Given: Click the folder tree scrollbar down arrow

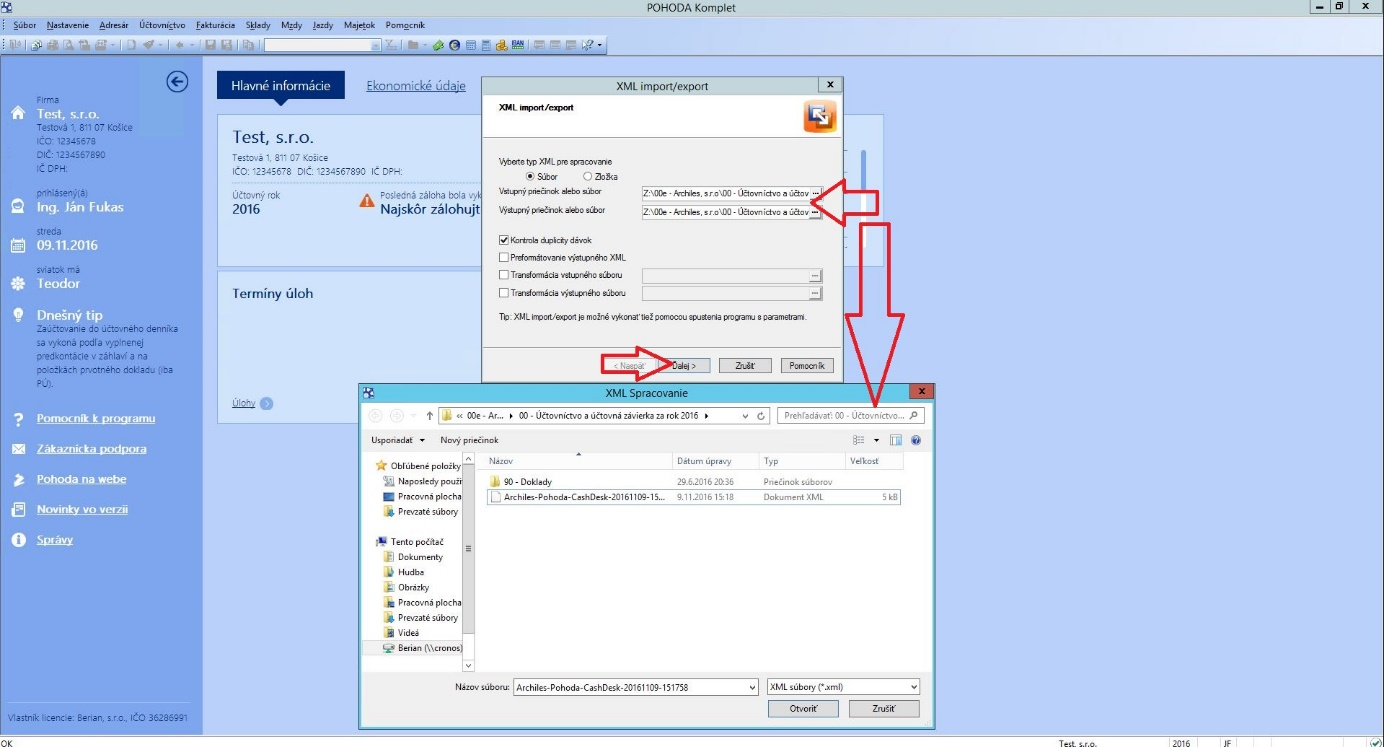Looking at the screenshot, I should 469,665.
